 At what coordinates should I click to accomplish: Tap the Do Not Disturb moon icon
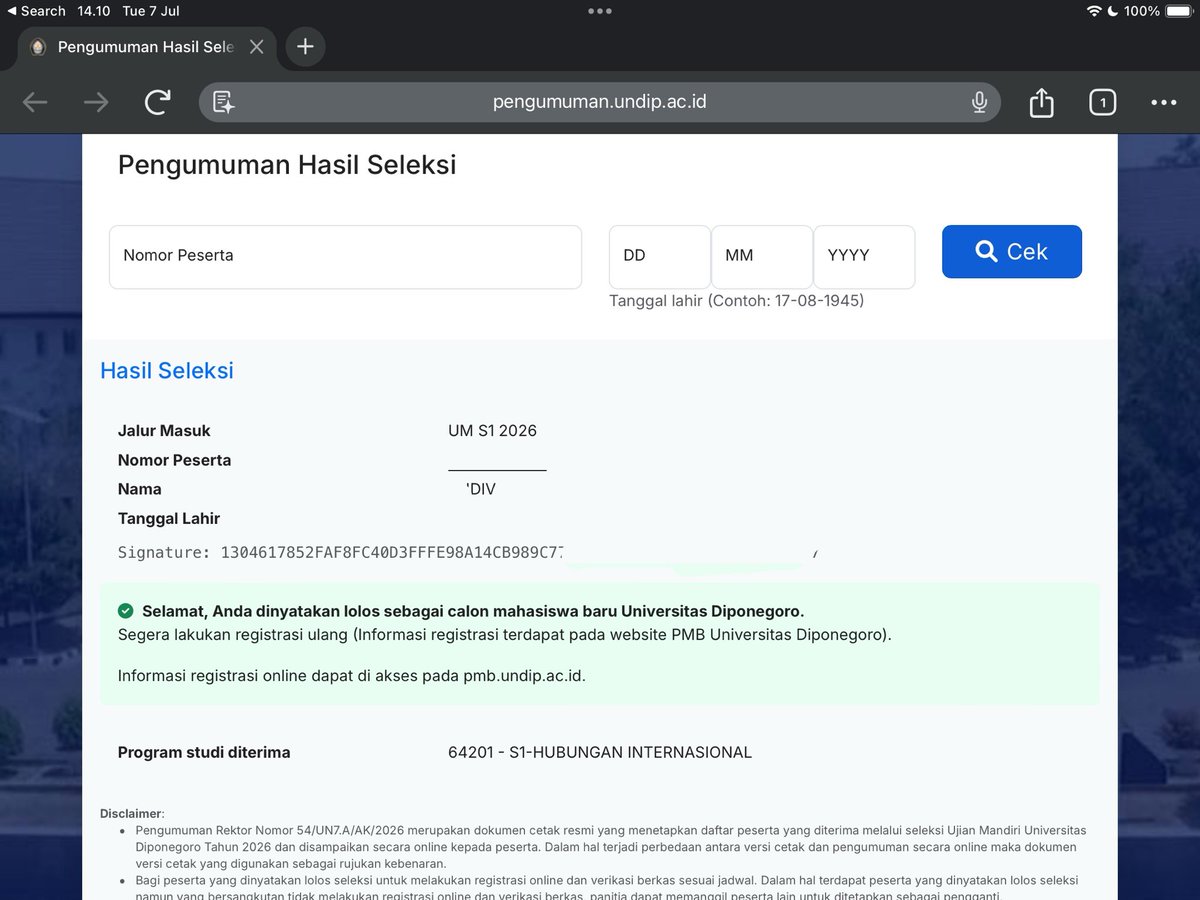(1113, 11)
